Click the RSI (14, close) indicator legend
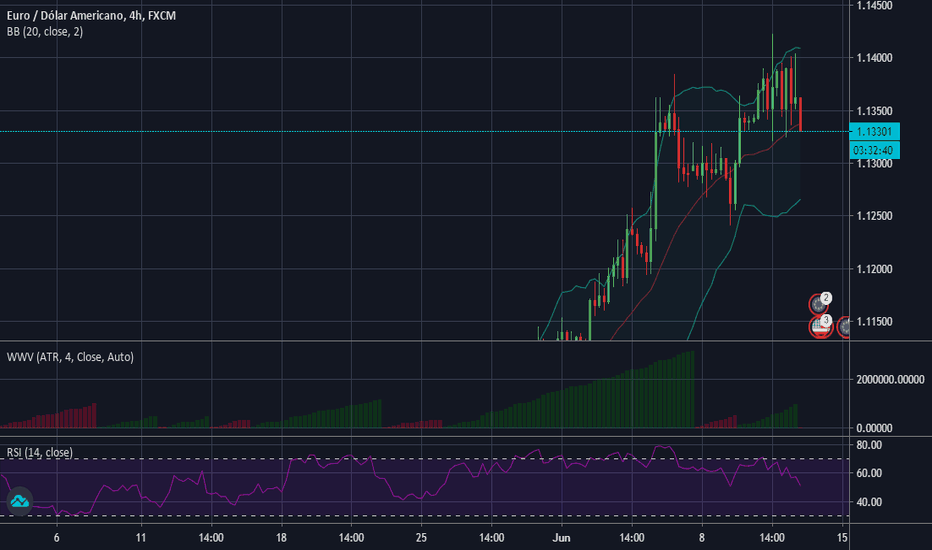This screenshot has width=932, height=550. 40,452
